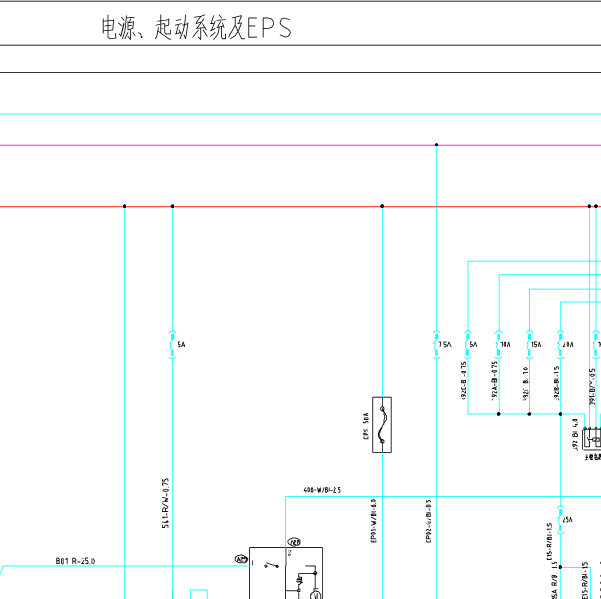The width and height of the screenshot is (601, 599).
Task: Click the junction dot on the magenta bus line
Action: 436,145
